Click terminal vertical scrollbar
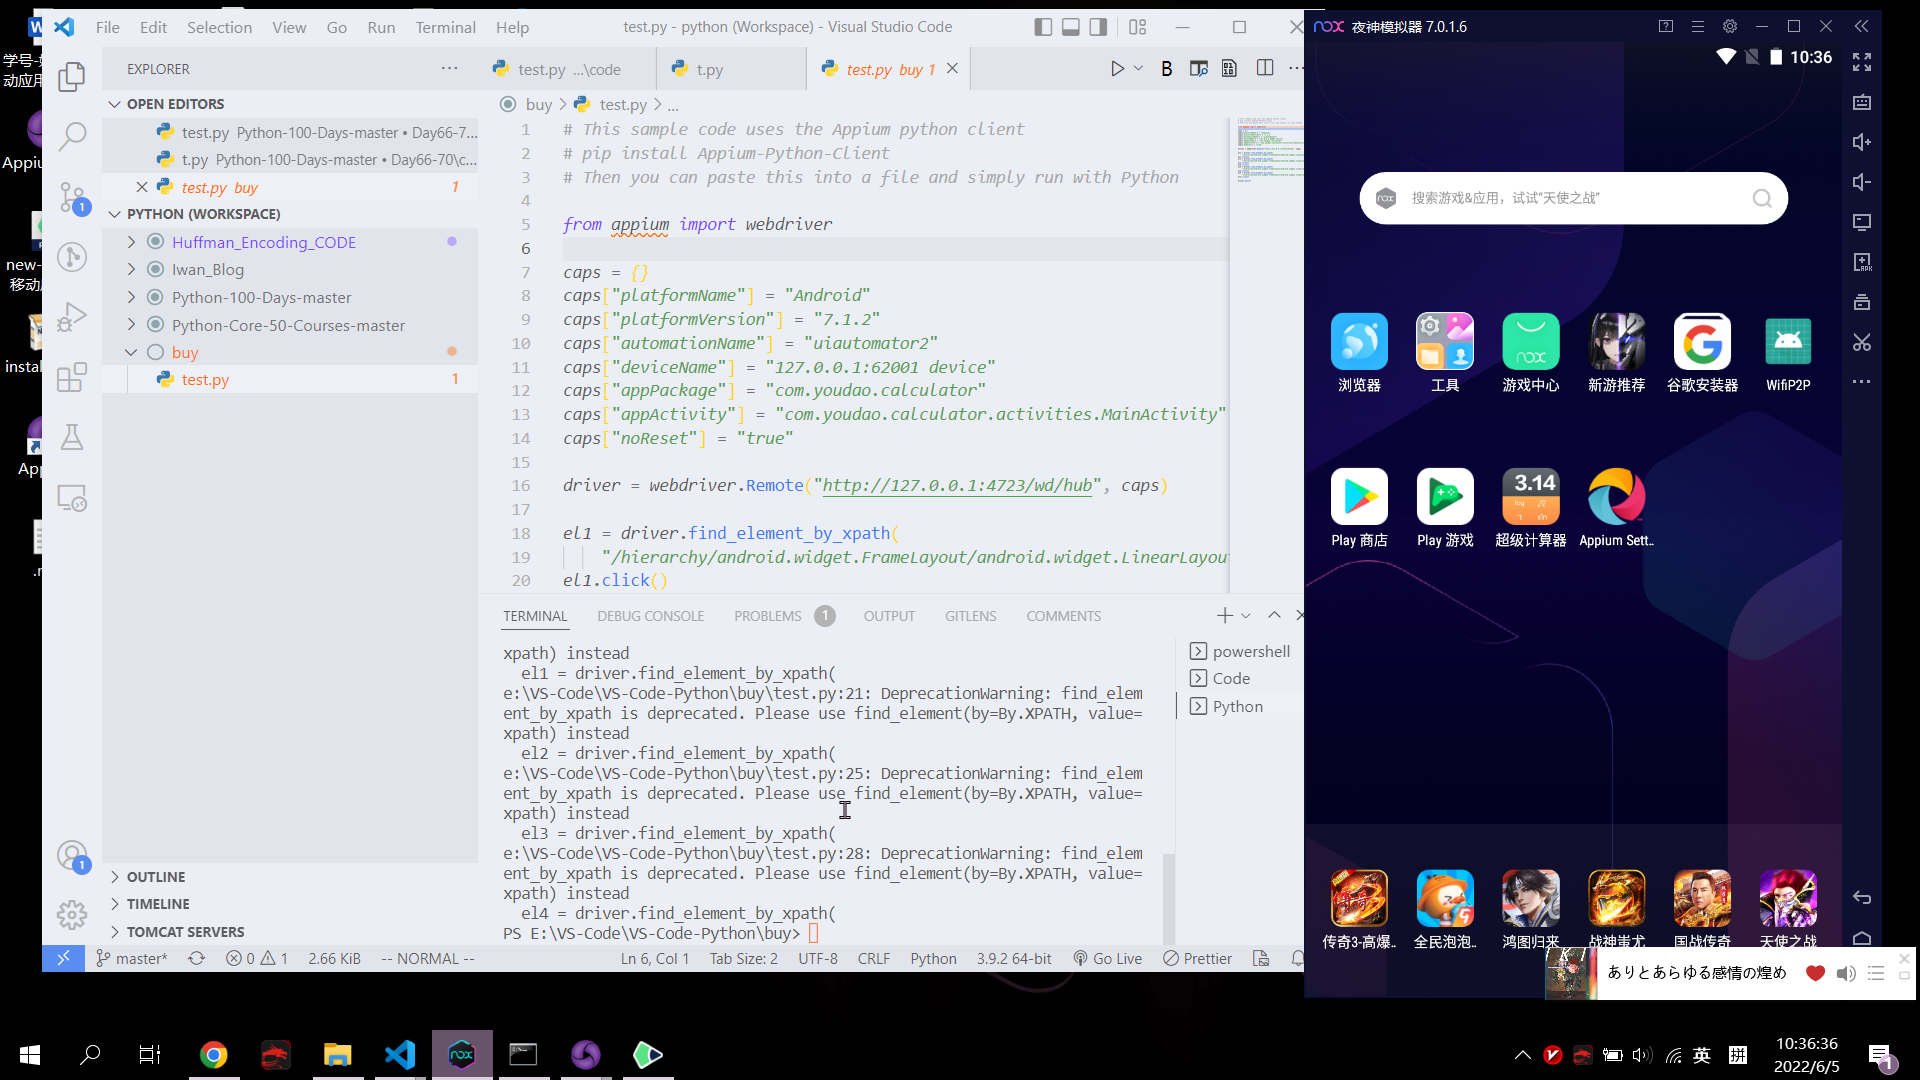 click(1168, 898)
